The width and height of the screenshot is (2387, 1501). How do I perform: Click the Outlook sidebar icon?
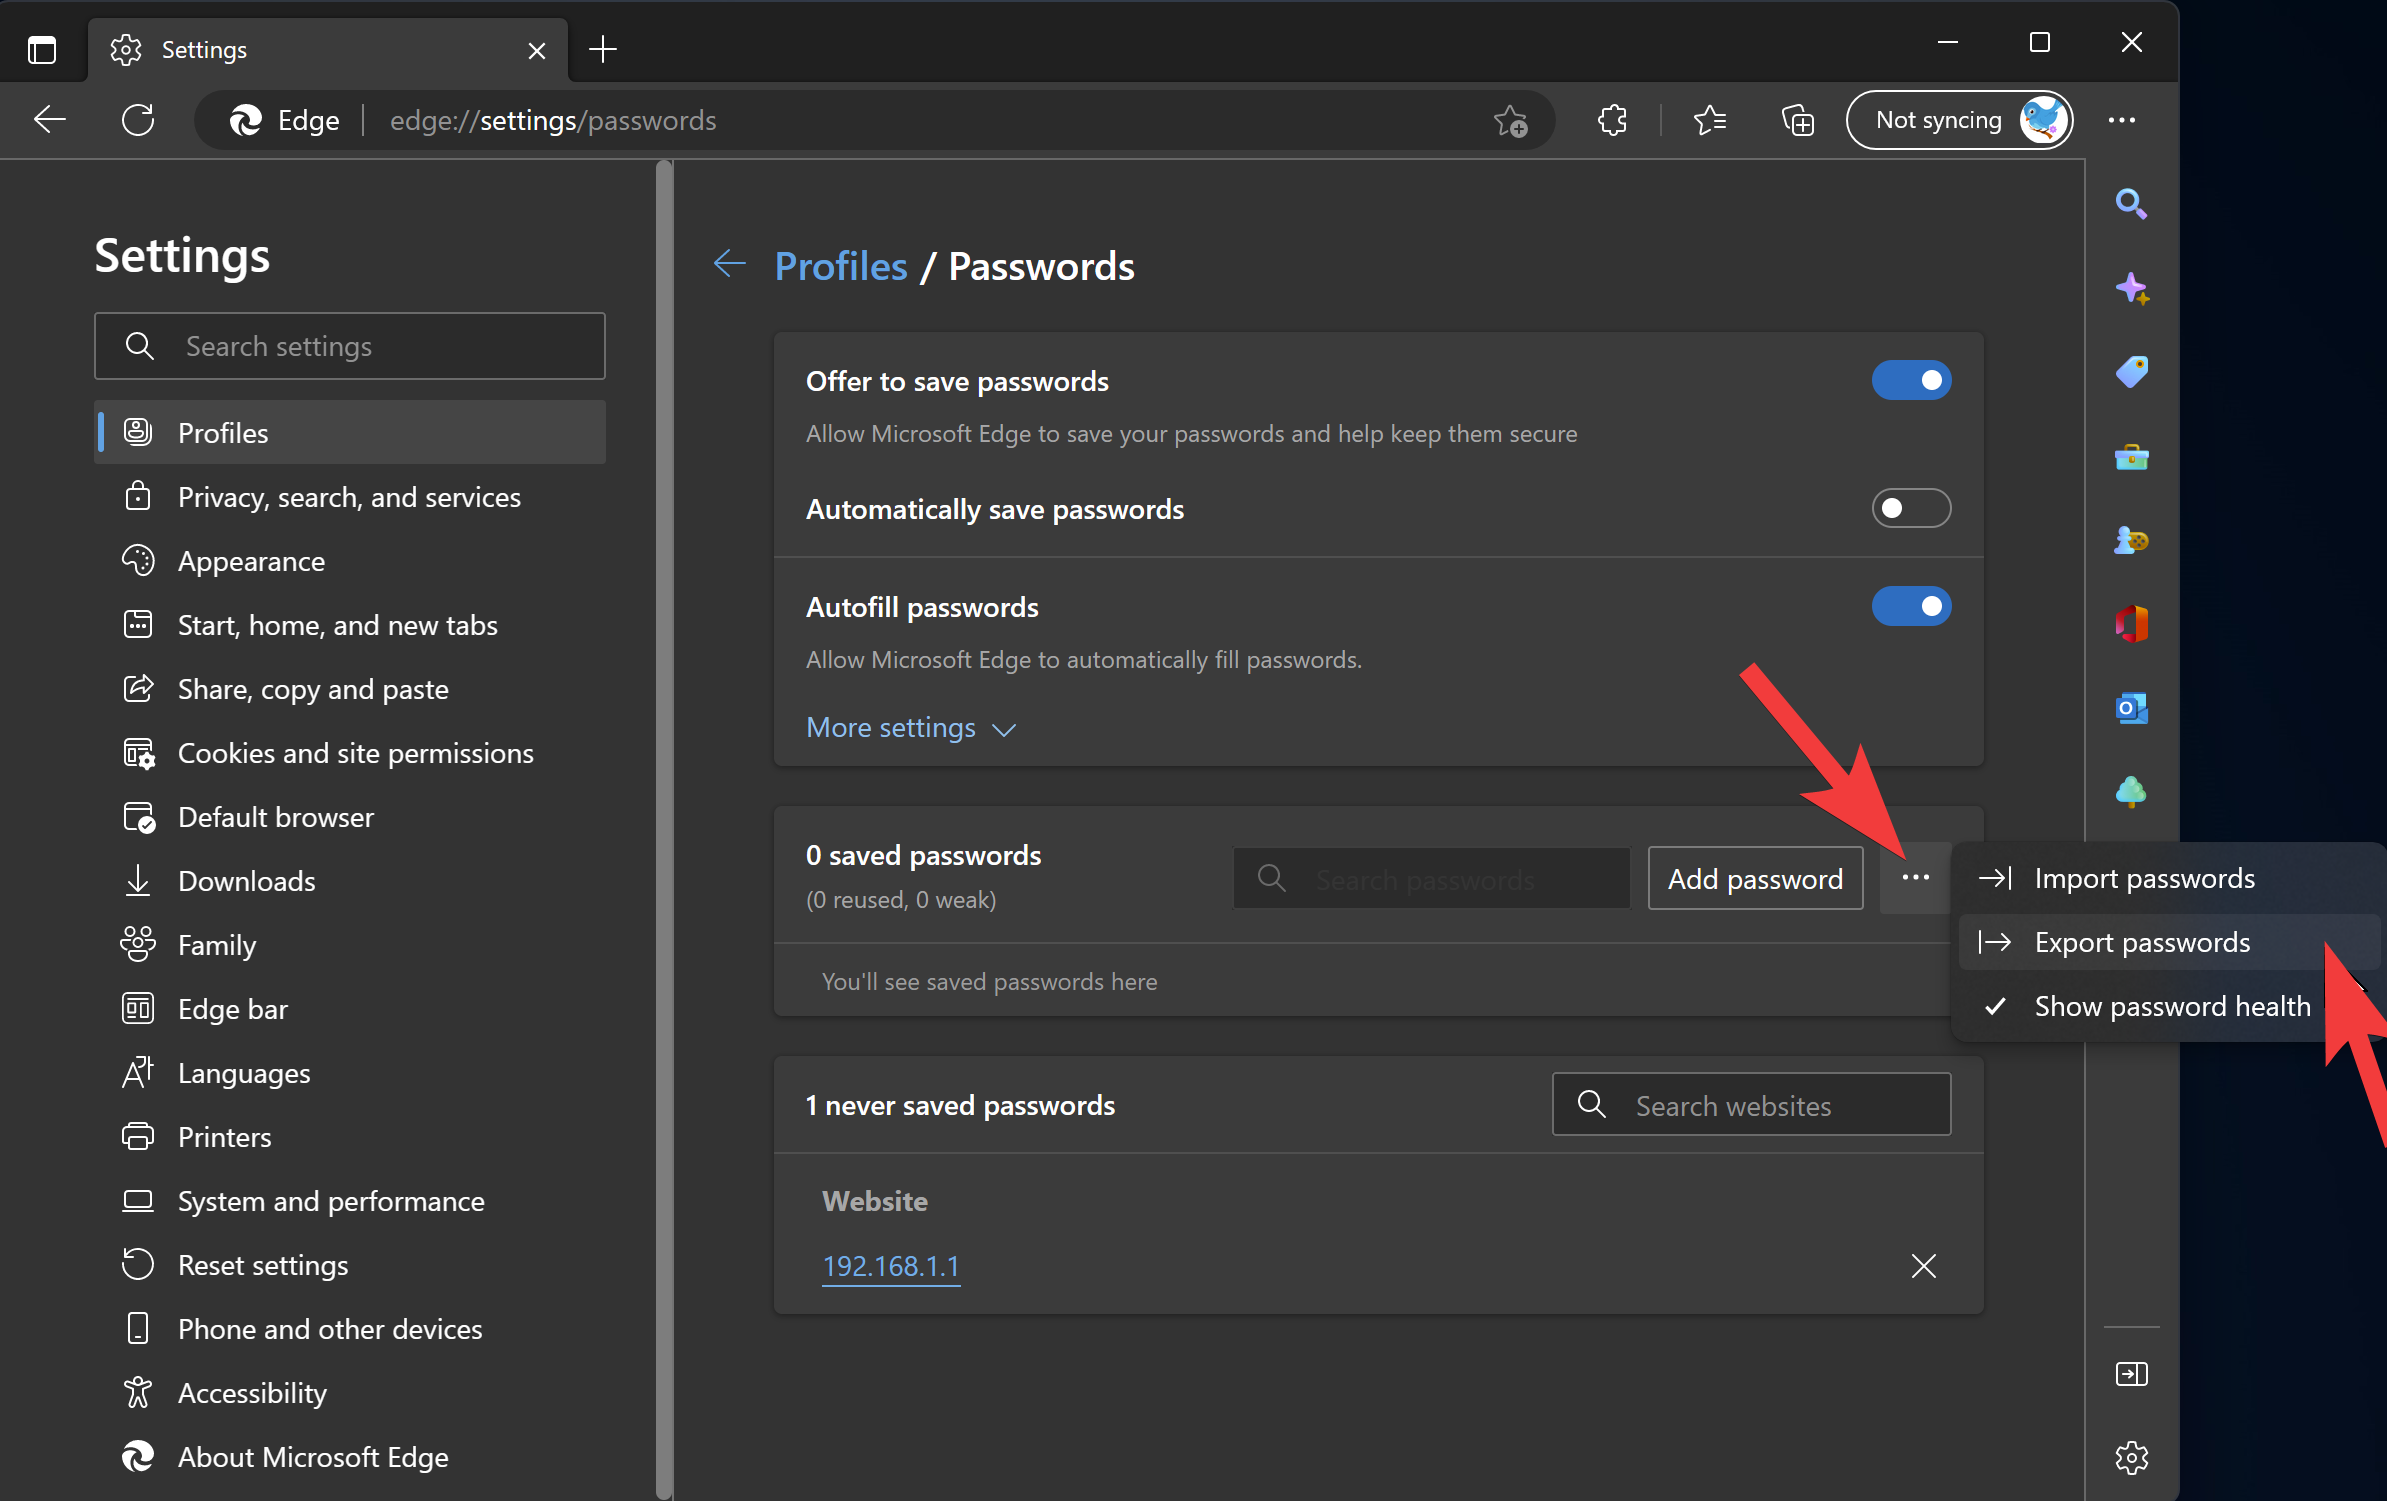[x=2131, y=709]
